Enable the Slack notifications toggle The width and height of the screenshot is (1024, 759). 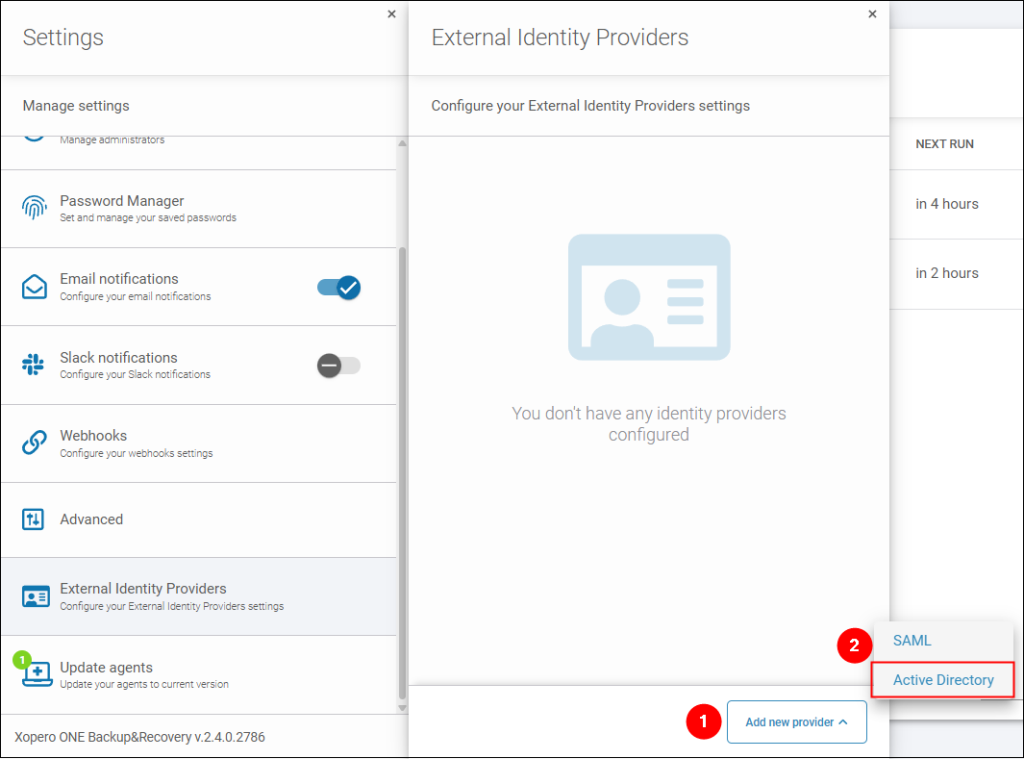coord(339,366)
